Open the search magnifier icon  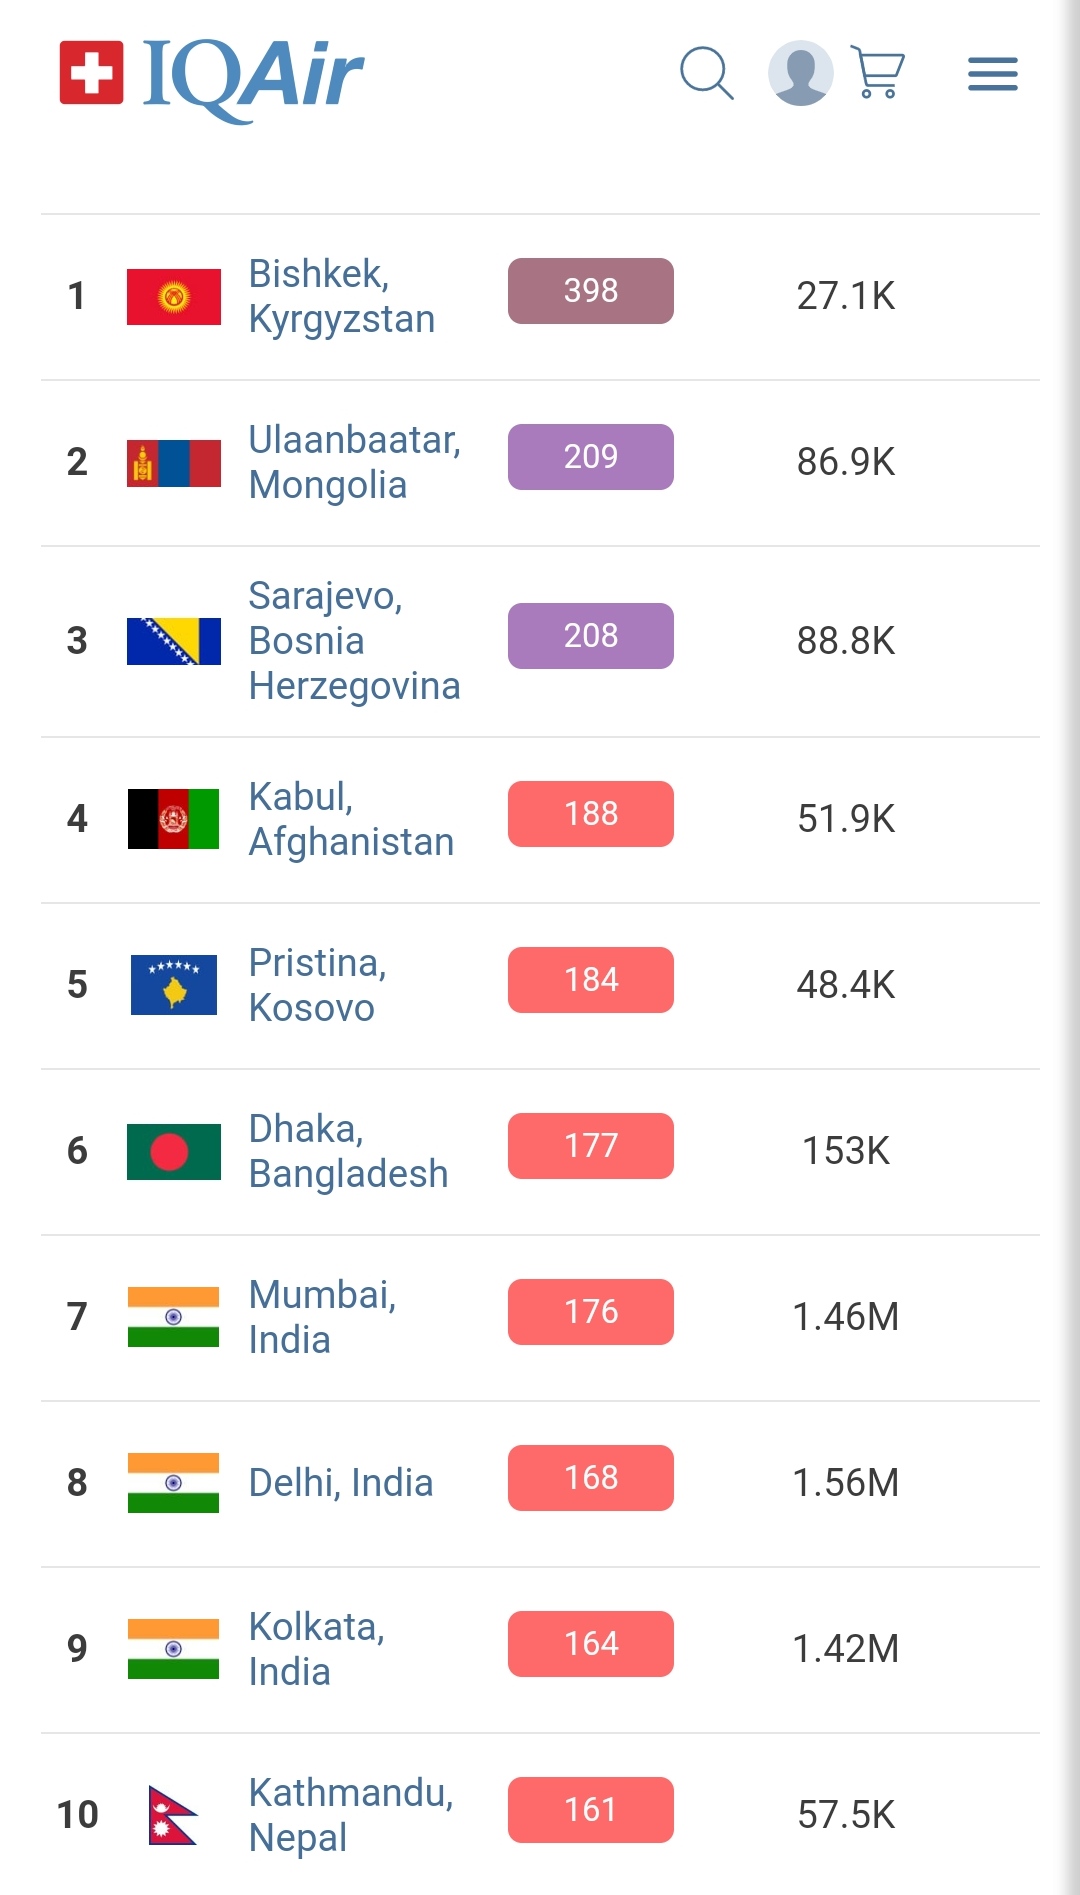706,73
